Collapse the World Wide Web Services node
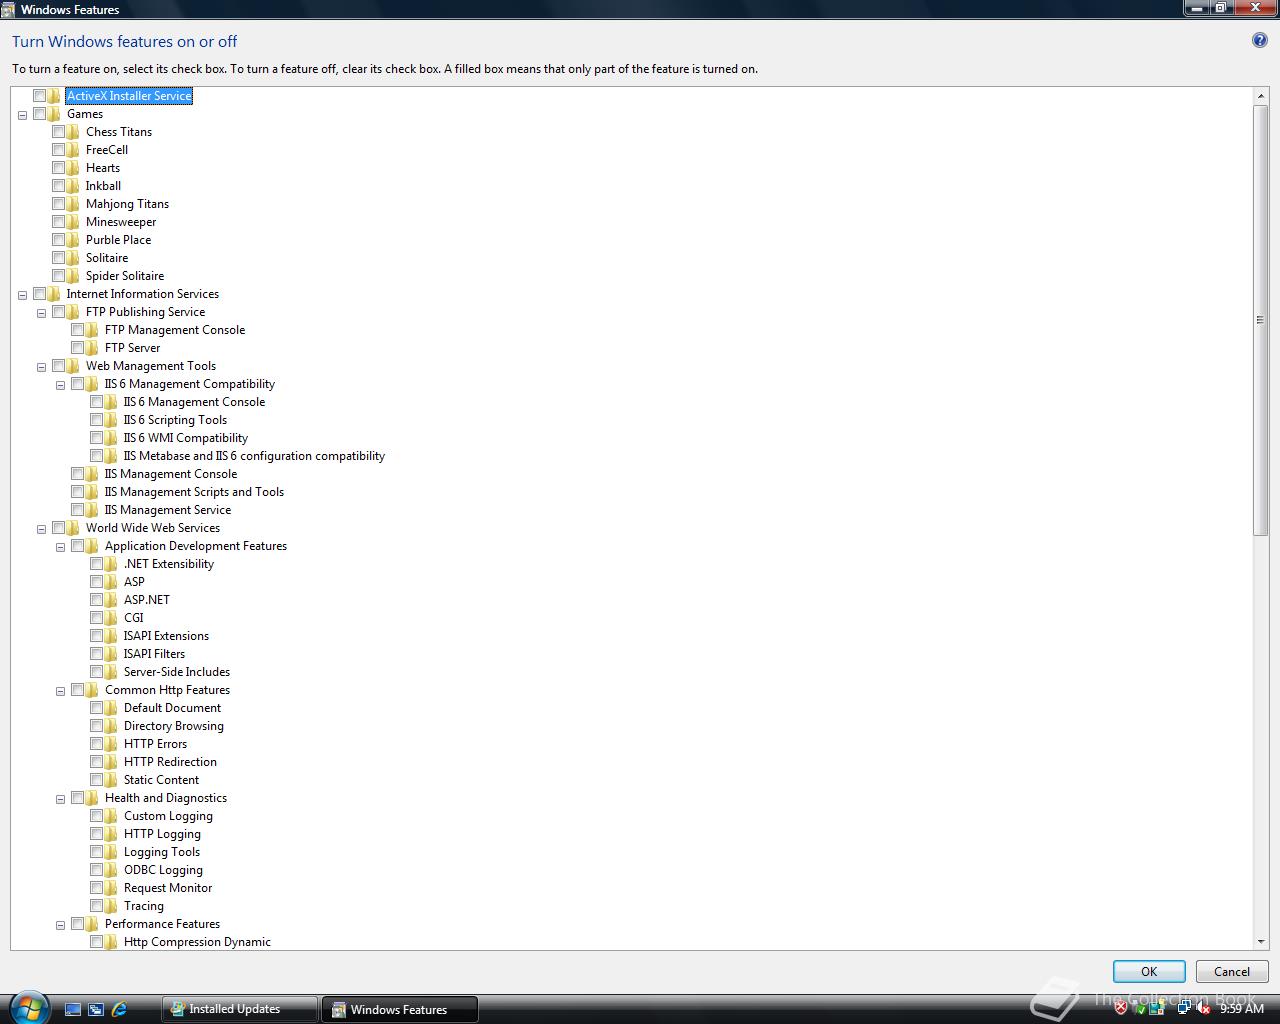The image size is (1280, 1024). point(41,529)
